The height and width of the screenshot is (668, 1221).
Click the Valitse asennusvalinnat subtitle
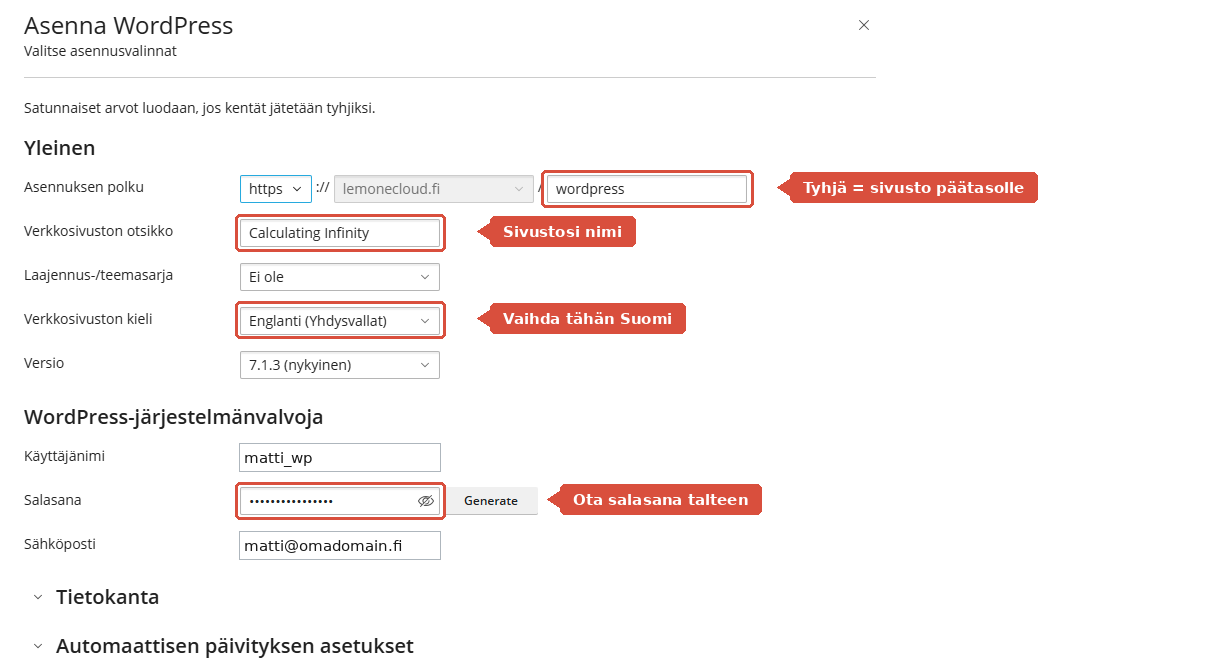(x=100, y=50)
